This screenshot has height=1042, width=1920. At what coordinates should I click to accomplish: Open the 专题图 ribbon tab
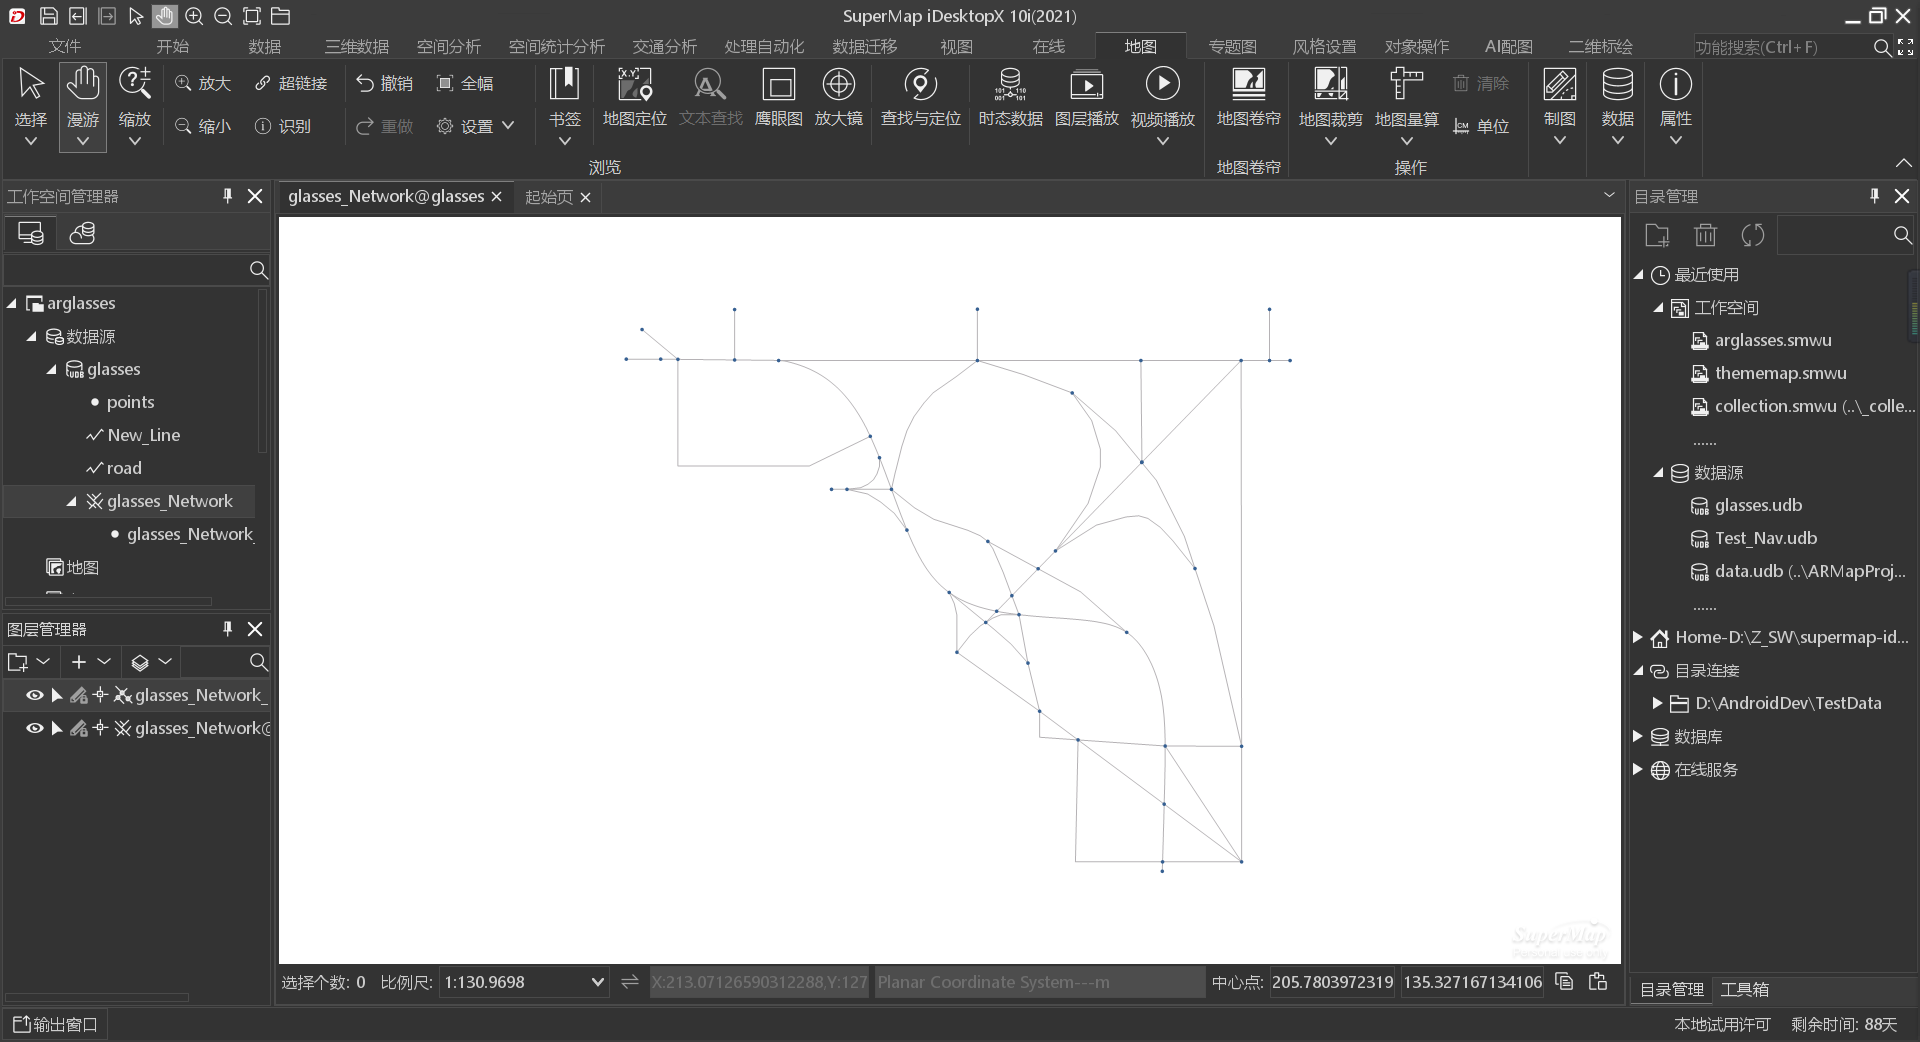click(x=1232, y=47)
